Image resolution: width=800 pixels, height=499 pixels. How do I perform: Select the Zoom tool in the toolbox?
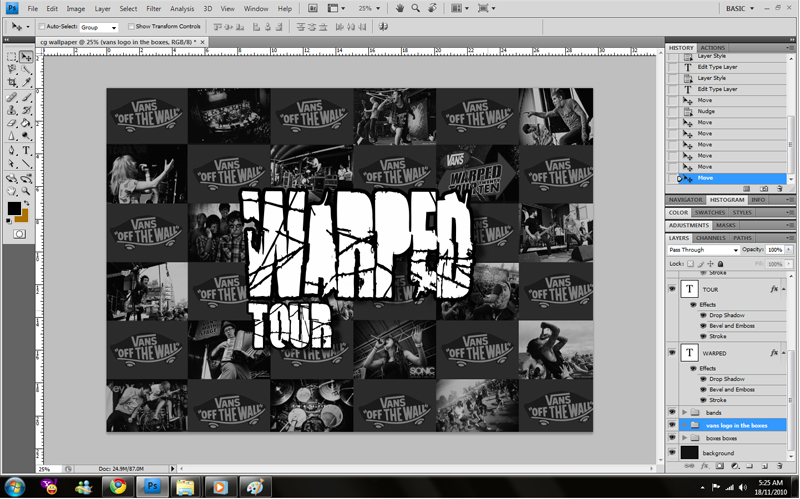tap(26, 191)
